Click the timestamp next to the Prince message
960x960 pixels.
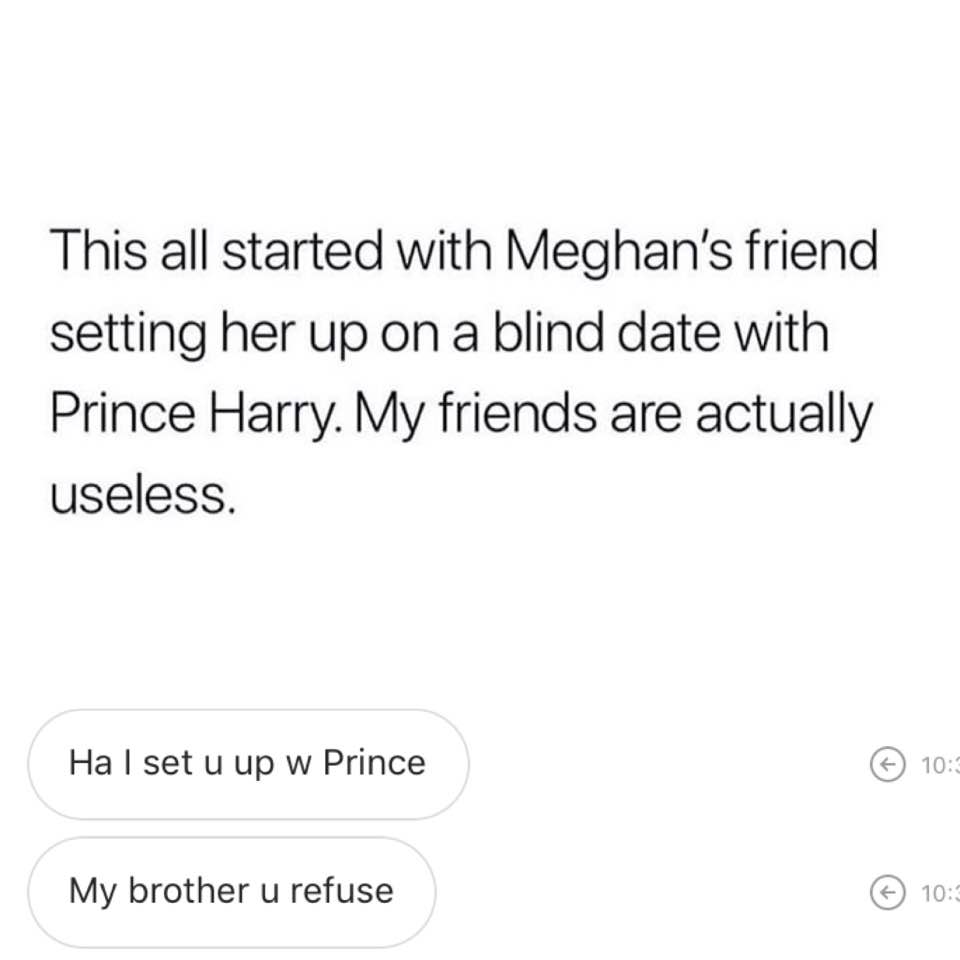click(x=940, y=765)
